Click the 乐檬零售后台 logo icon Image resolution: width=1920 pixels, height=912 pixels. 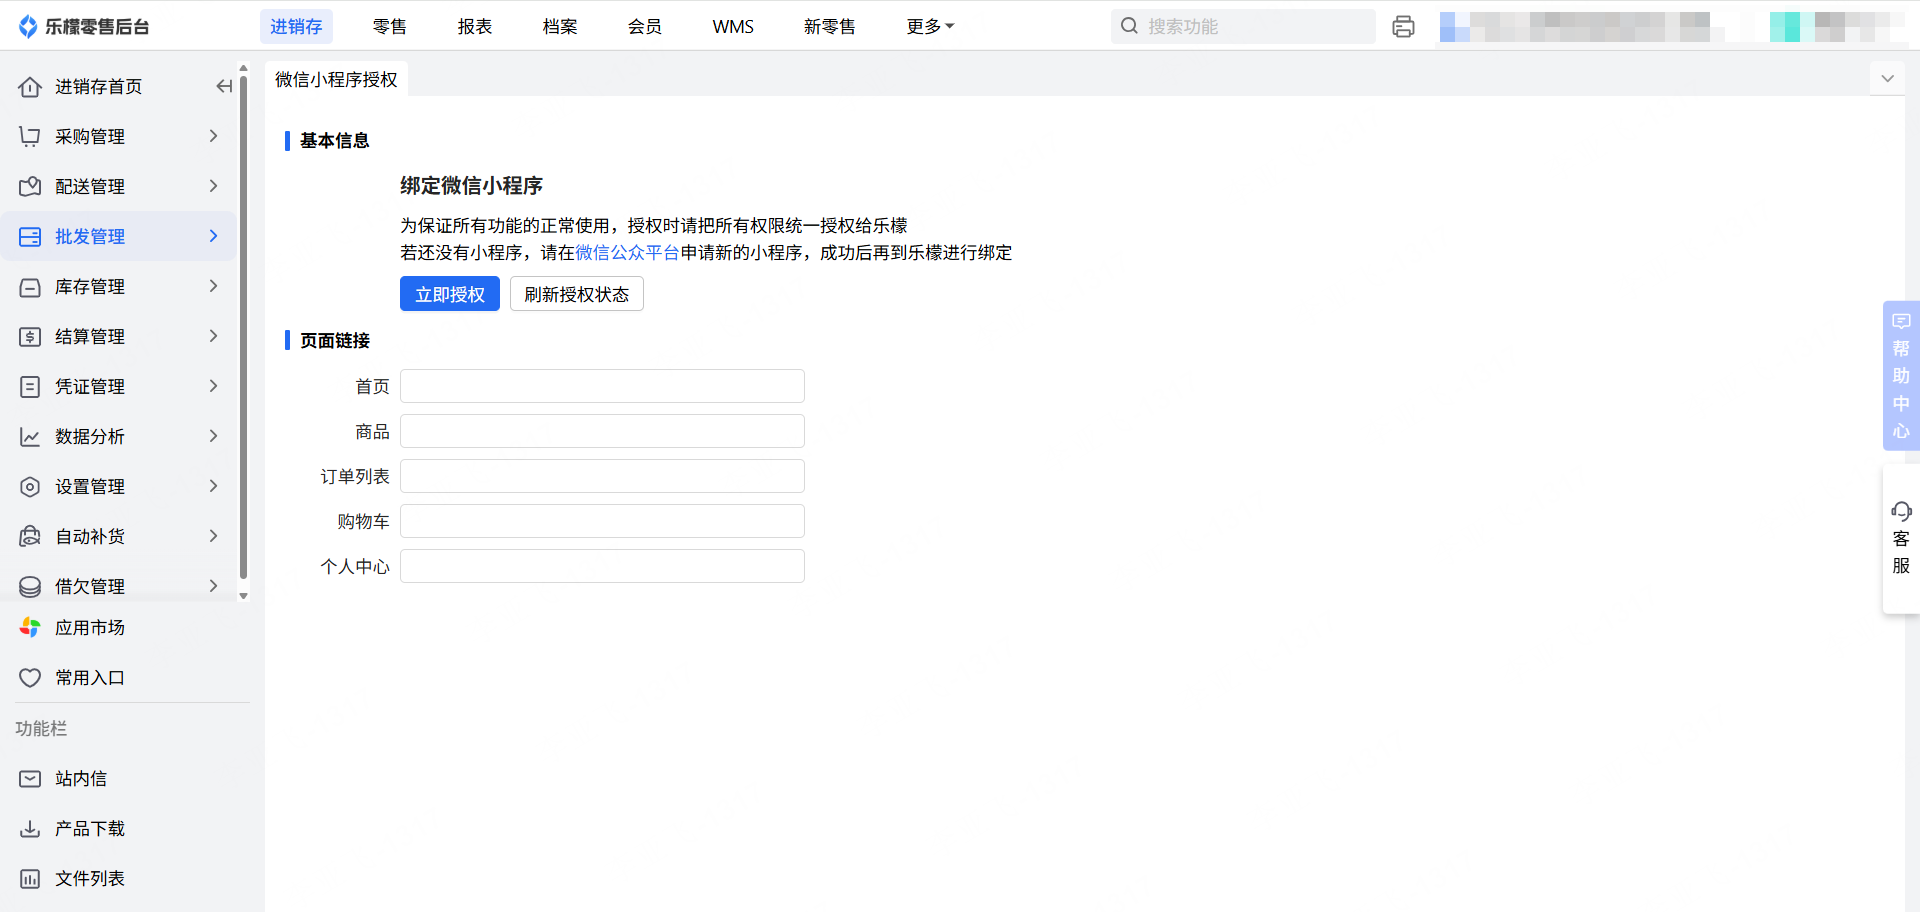tap(28, 27)
